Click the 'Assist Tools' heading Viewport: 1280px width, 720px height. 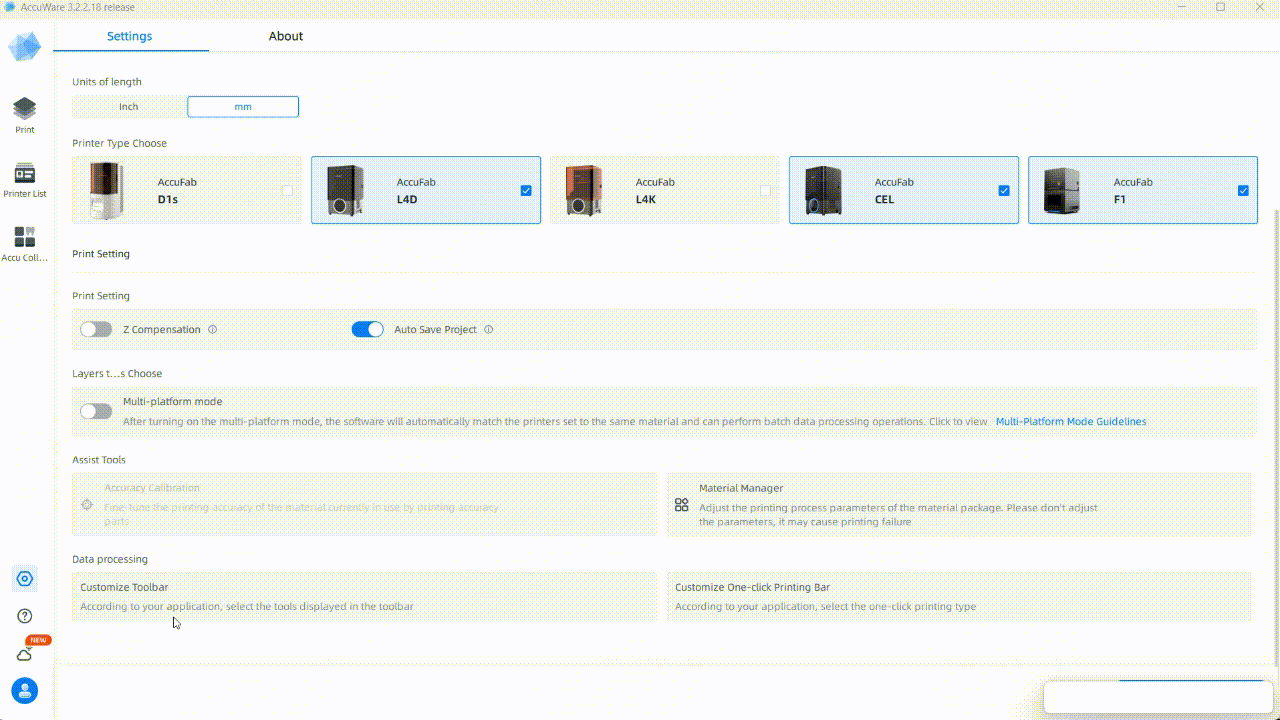pyautogui.click(x=99, y=460)
